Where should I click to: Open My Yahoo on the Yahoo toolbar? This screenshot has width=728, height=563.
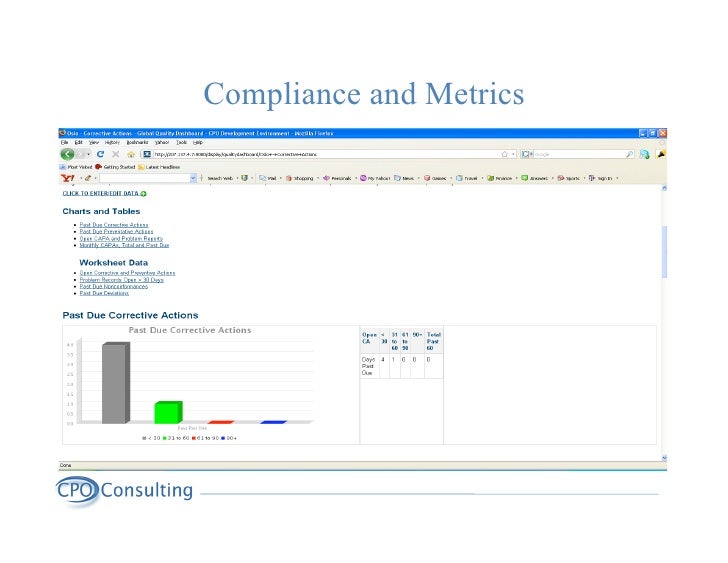375,178
